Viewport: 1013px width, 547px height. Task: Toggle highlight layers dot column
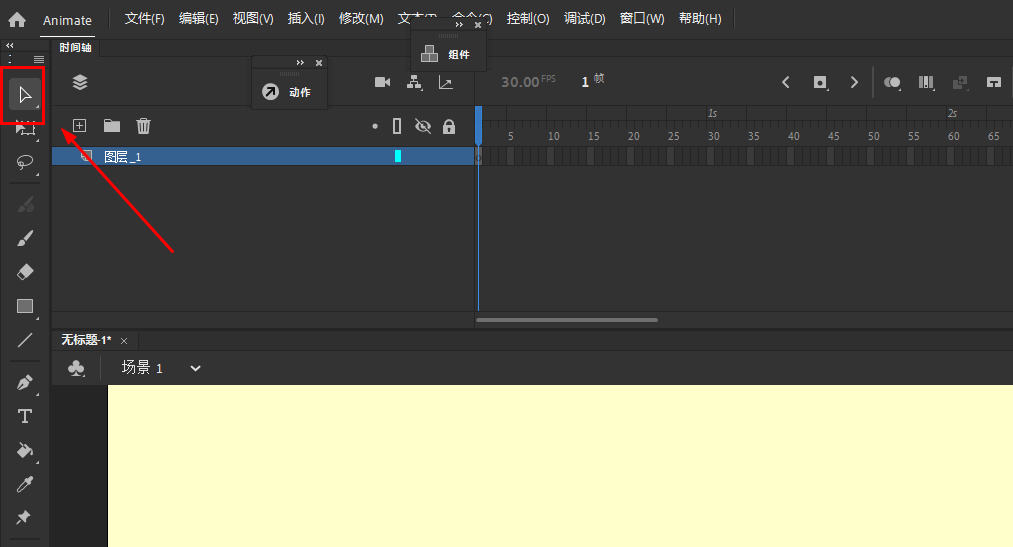(375, 126)
